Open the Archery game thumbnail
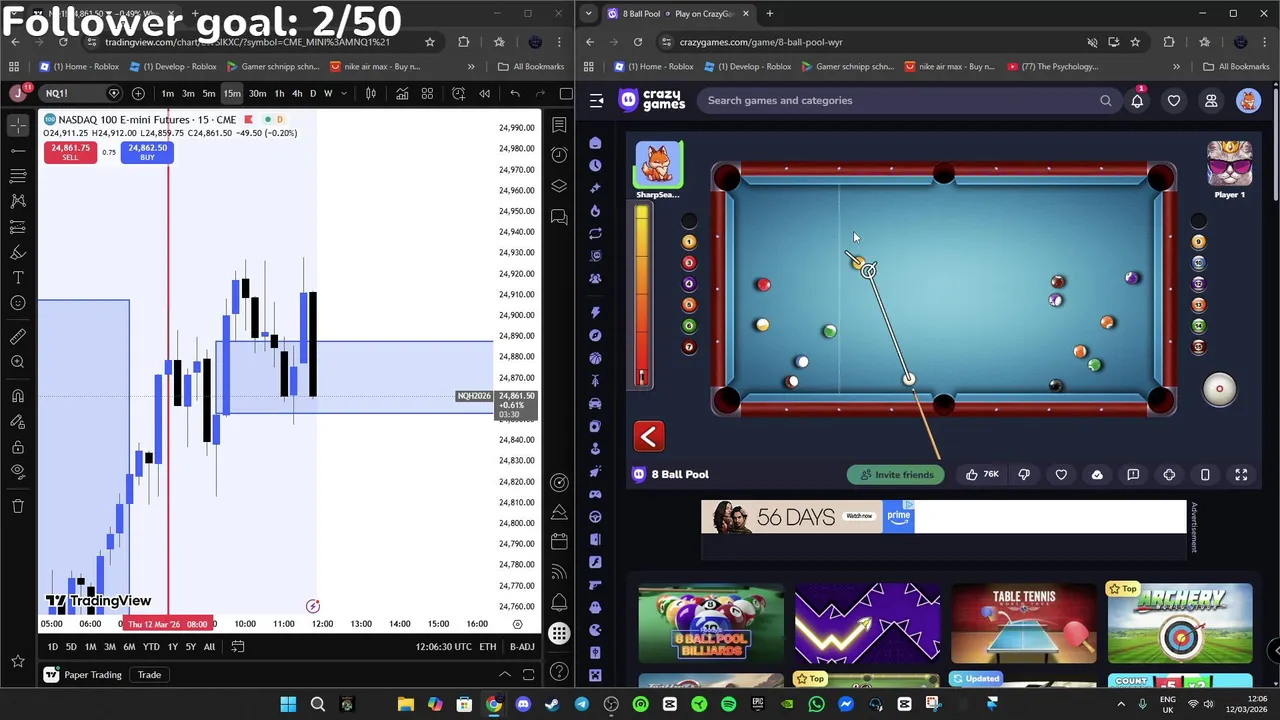The width and height of the screenshot is (1280, 720). coord(1180,623)
